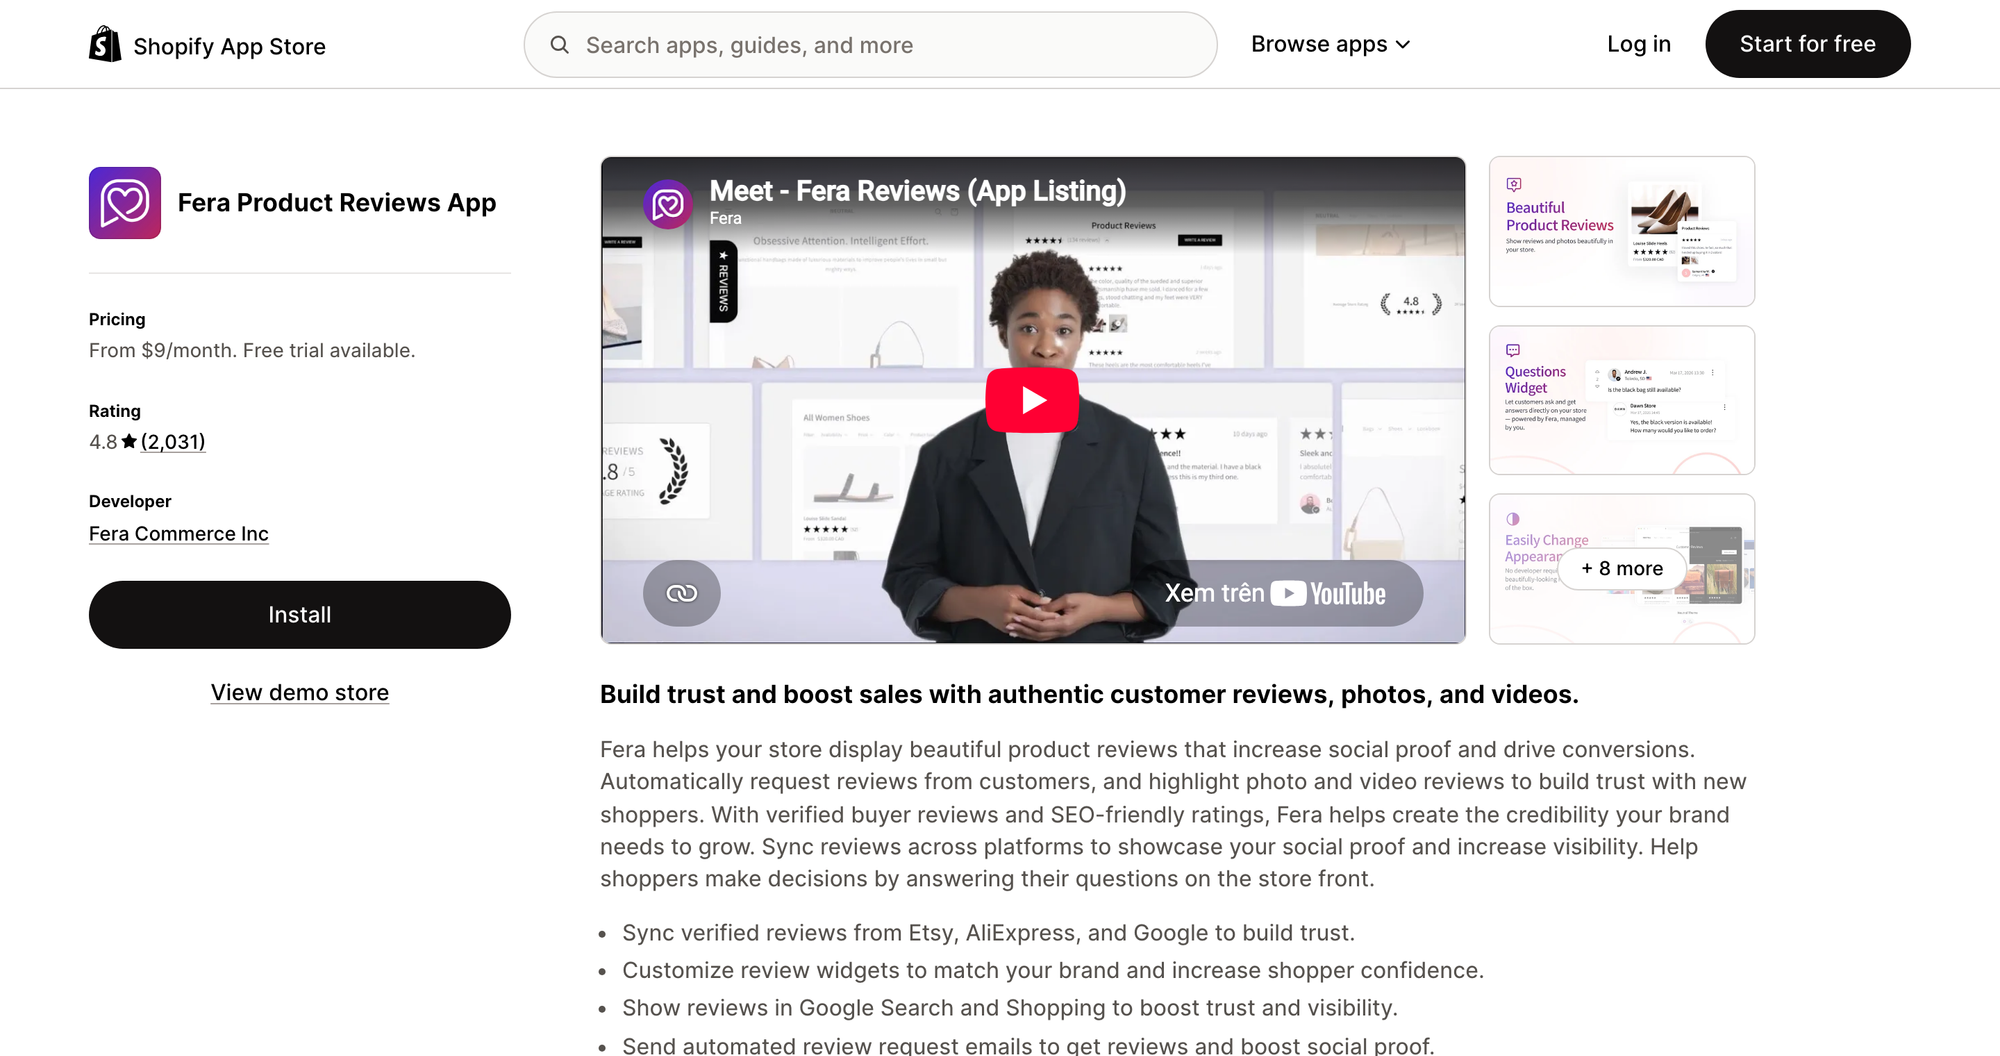Click the Fera app heart icon
This screenshot has height=1056, width=2000.
pyautogui.click(x=125, y=203)
